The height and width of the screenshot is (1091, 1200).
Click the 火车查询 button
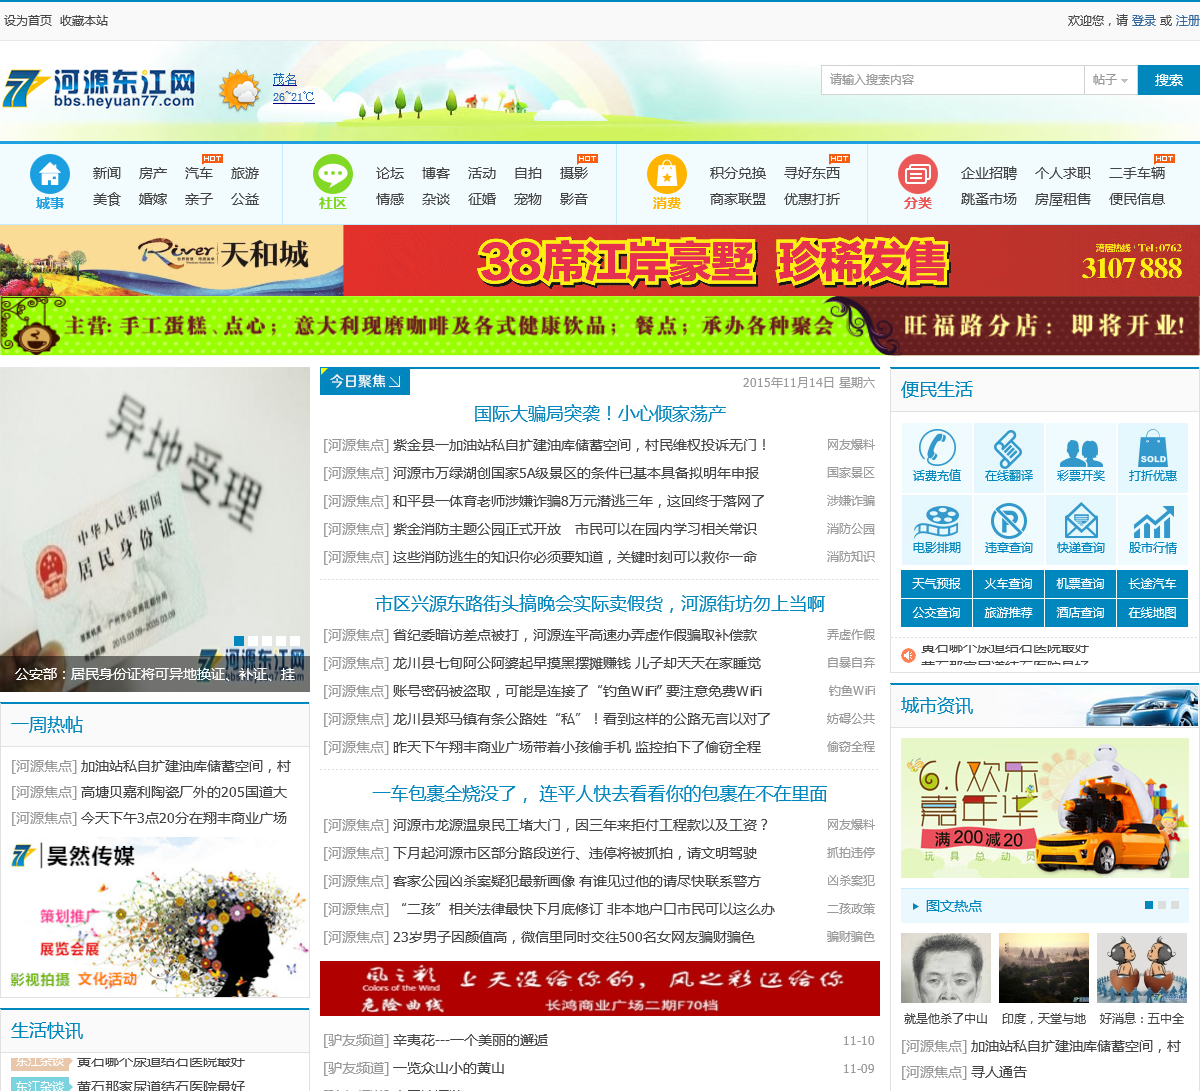coord(1008,583)
